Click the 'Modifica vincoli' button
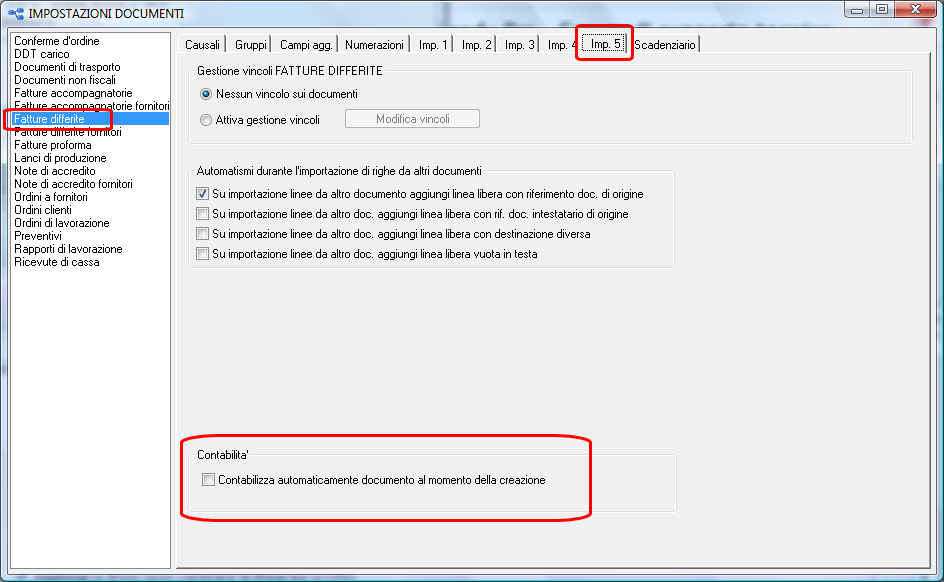The image size is (944, 582). 412,119
